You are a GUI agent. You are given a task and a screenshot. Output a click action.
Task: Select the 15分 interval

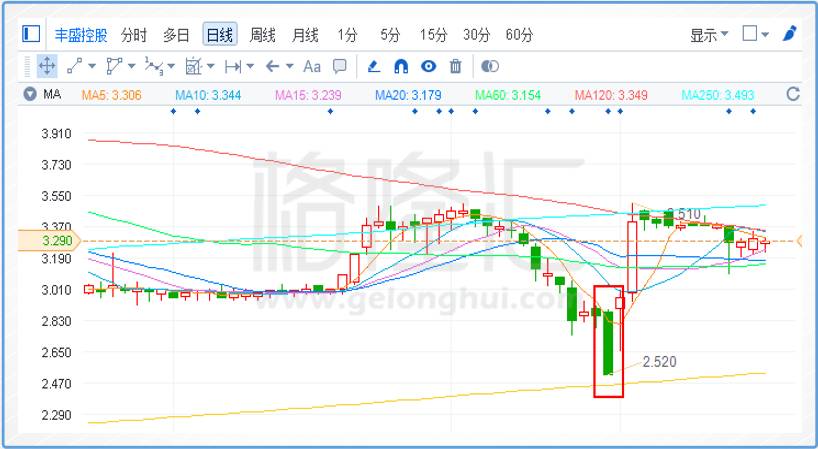click(434, 35)
